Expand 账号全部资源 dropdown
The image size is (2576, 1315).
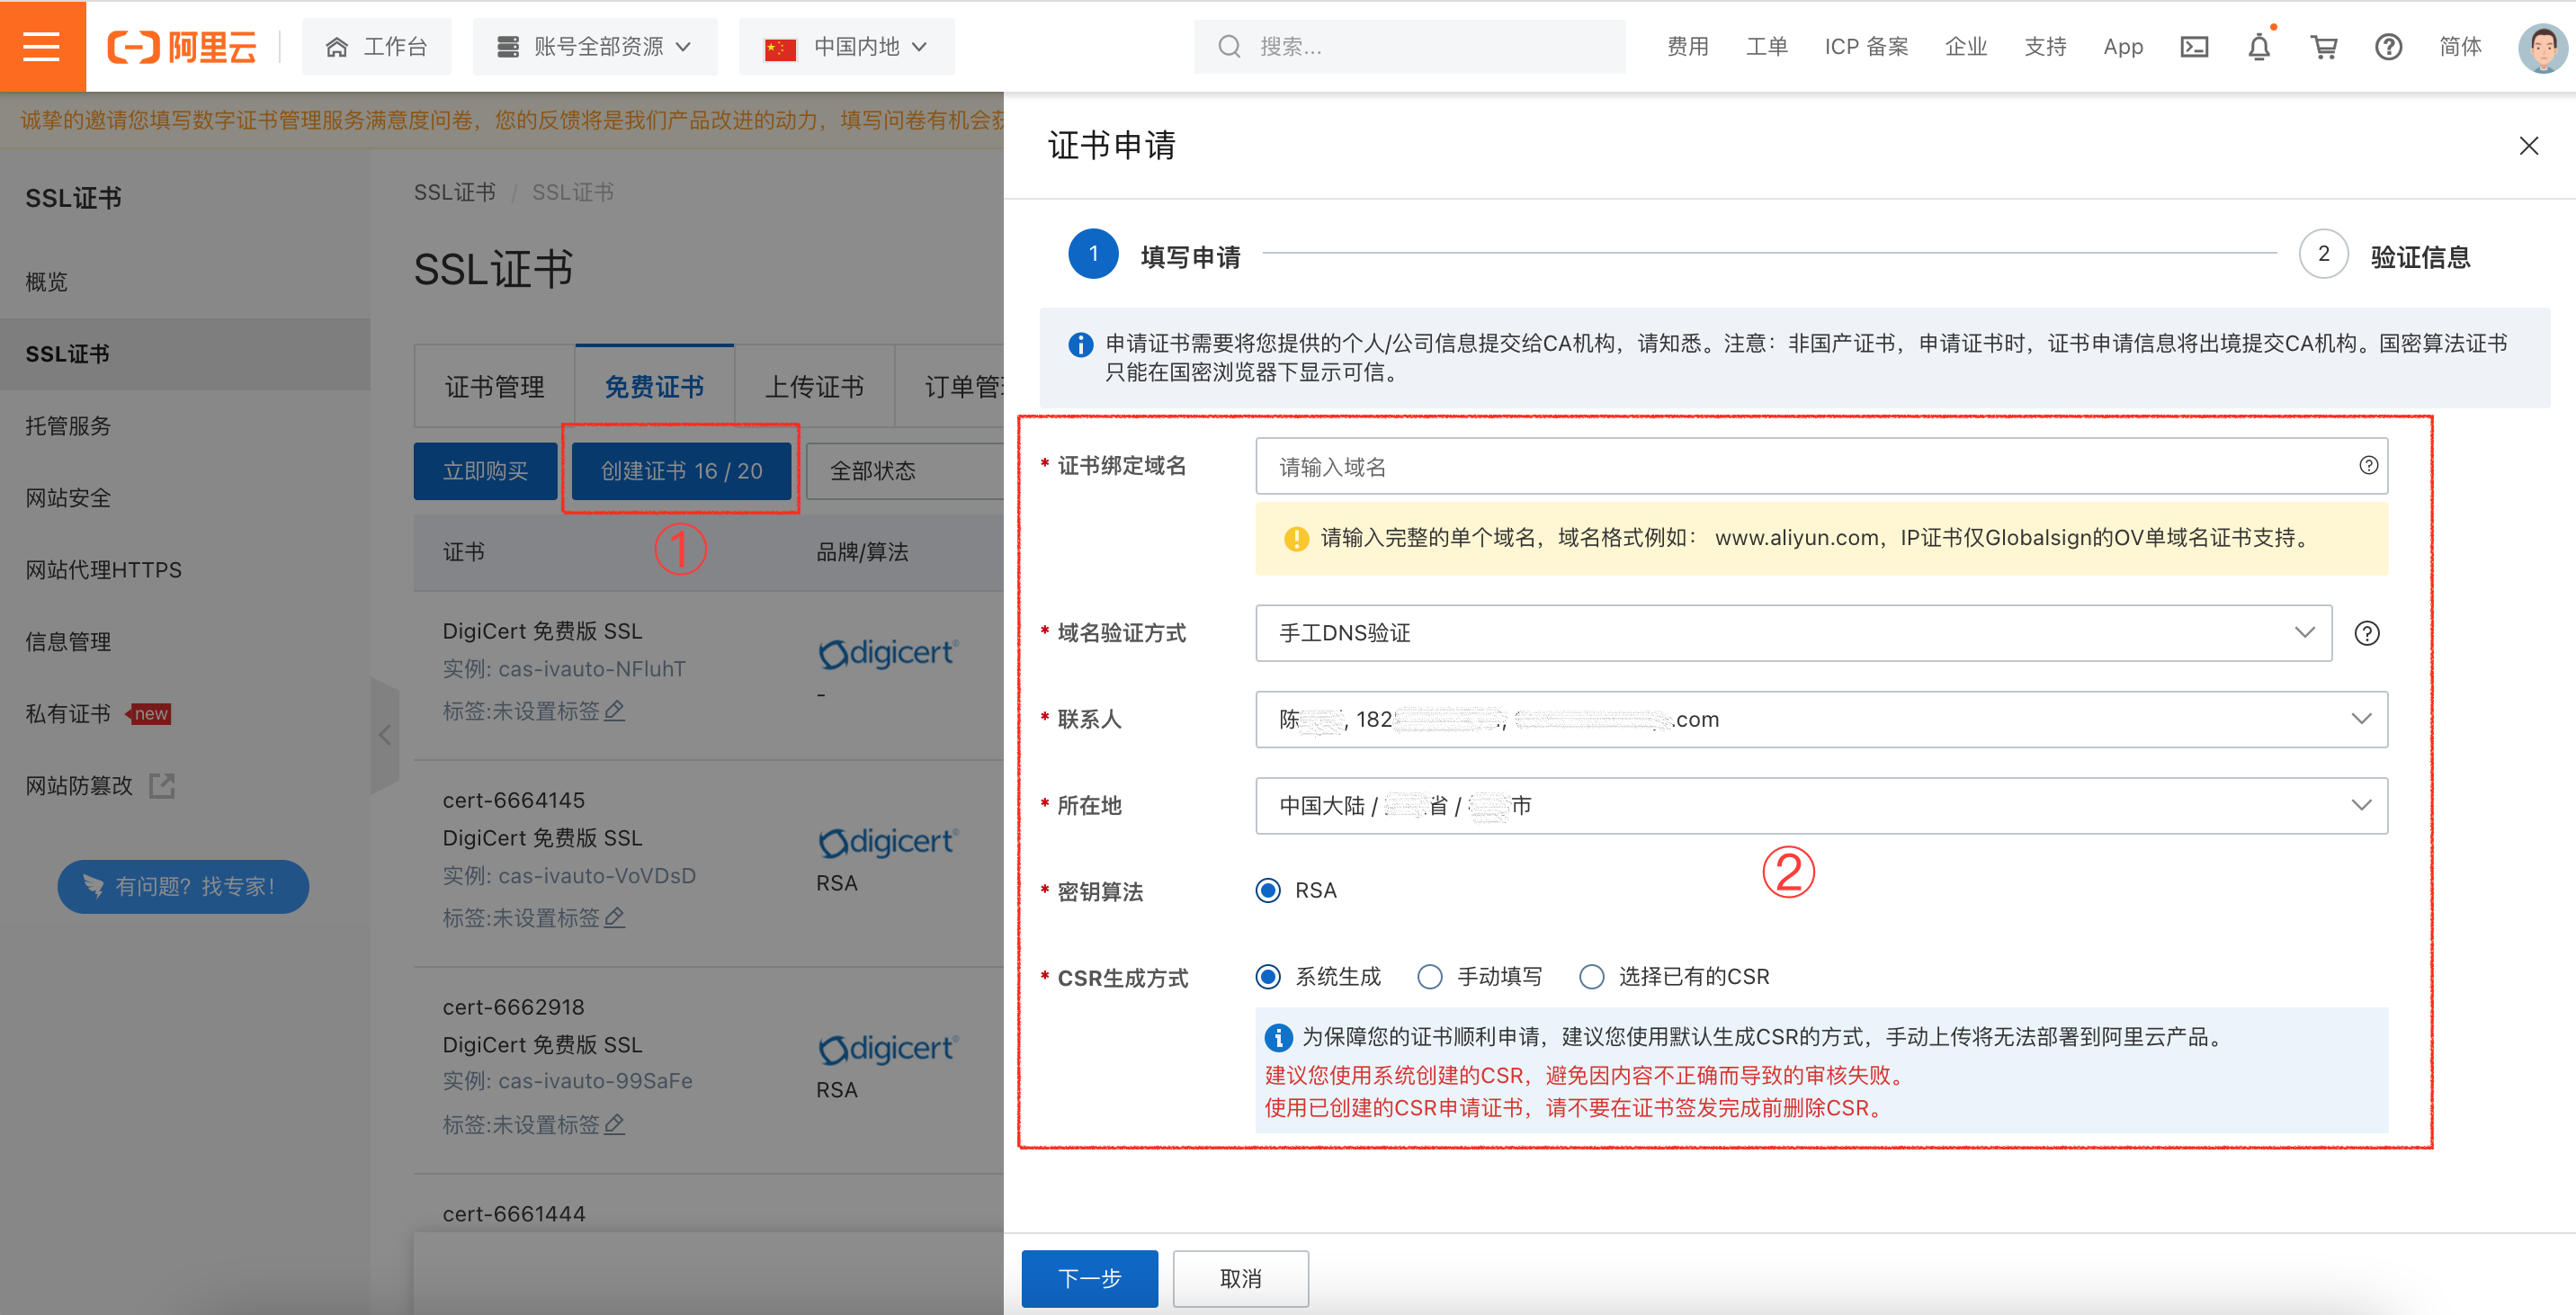pos(595,47)
